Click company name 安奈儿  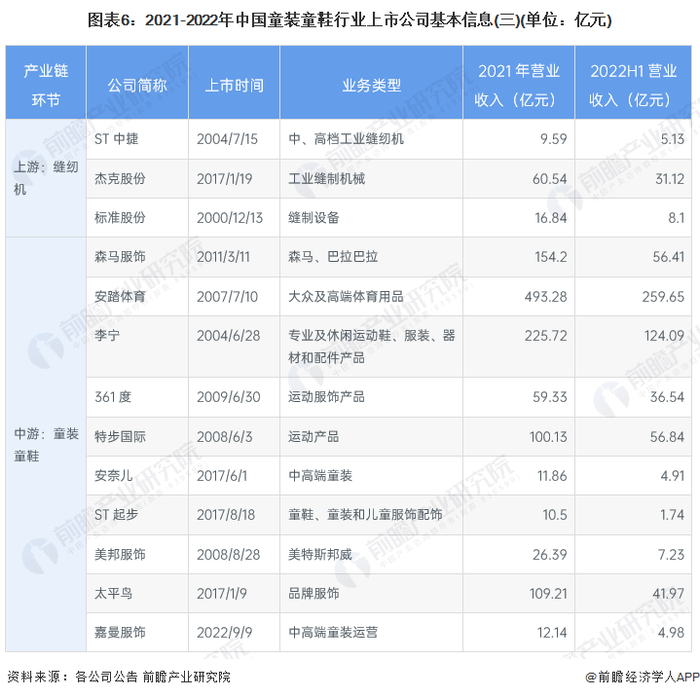click(x=113, y=476)
